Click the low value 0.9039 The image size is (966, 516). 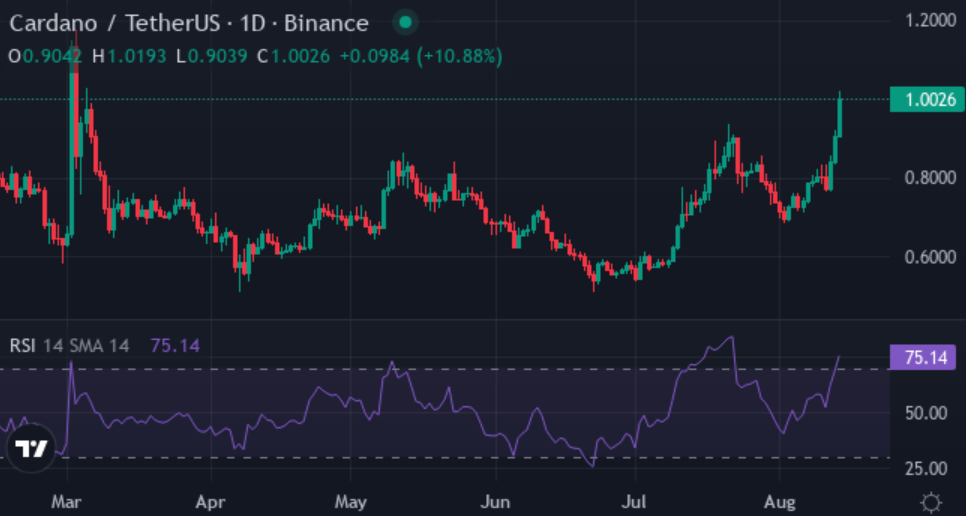point(217,57)
